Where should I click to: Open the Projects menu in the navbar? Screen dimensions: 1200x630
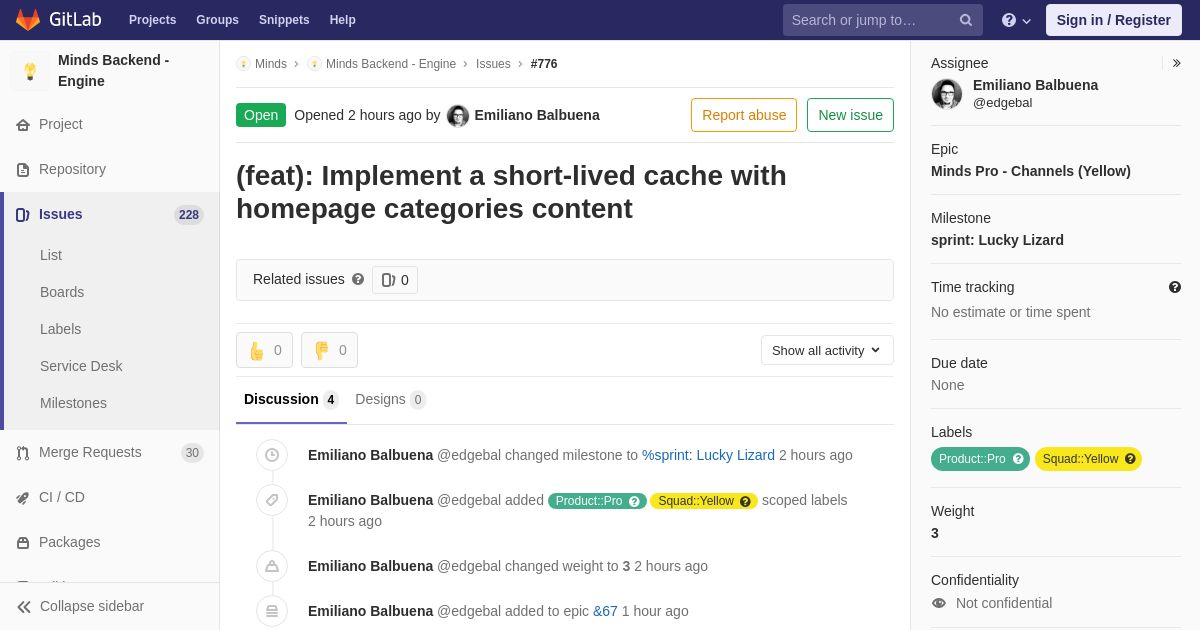(x=152, y=20)
